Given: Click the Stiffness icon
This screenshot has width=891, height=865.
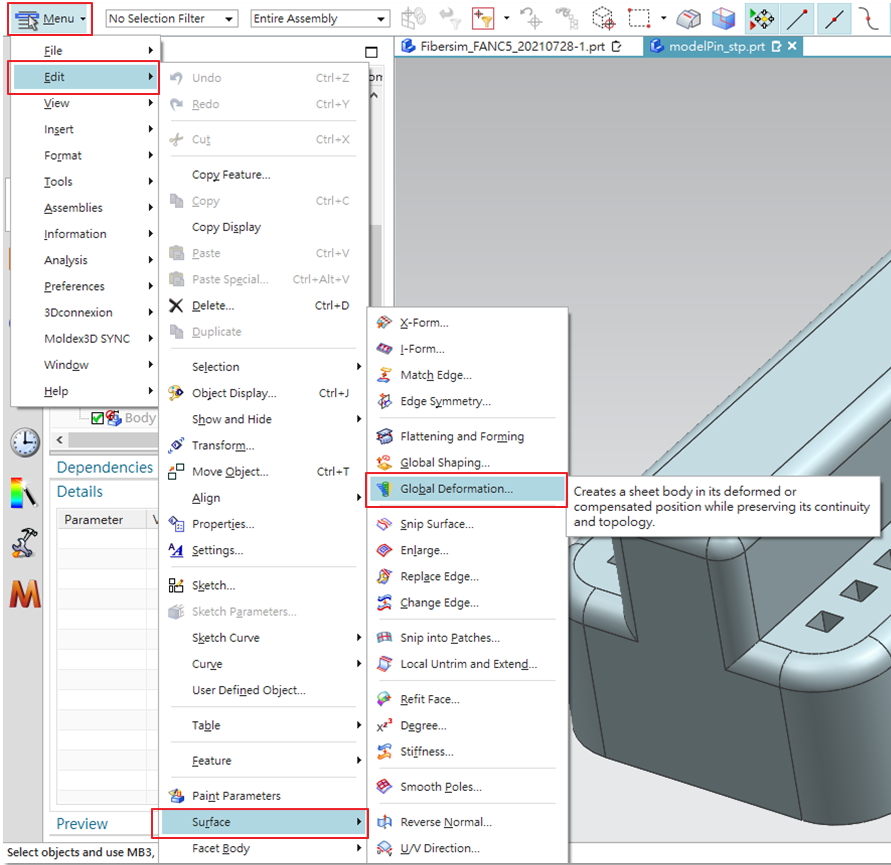Looking at the screenshot, I should pyautogui.click(x=384, y=751).
